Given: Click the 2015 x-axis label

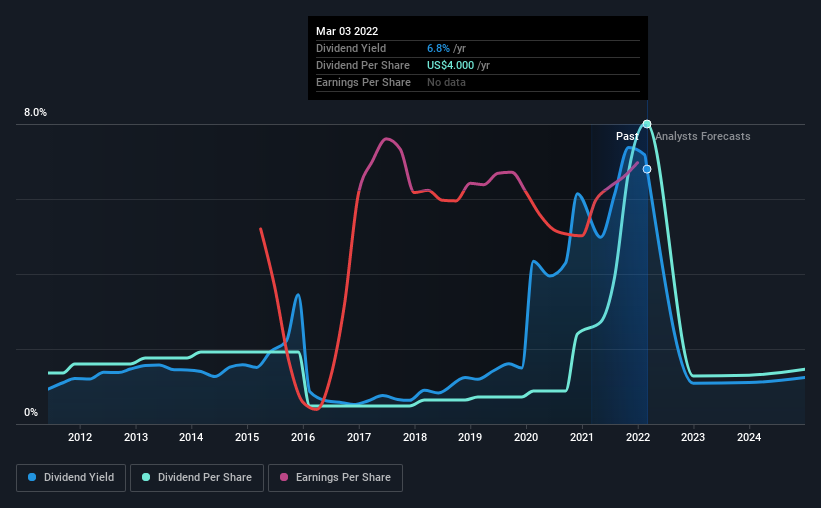Looking at the screenshot, I should [247, 437].
